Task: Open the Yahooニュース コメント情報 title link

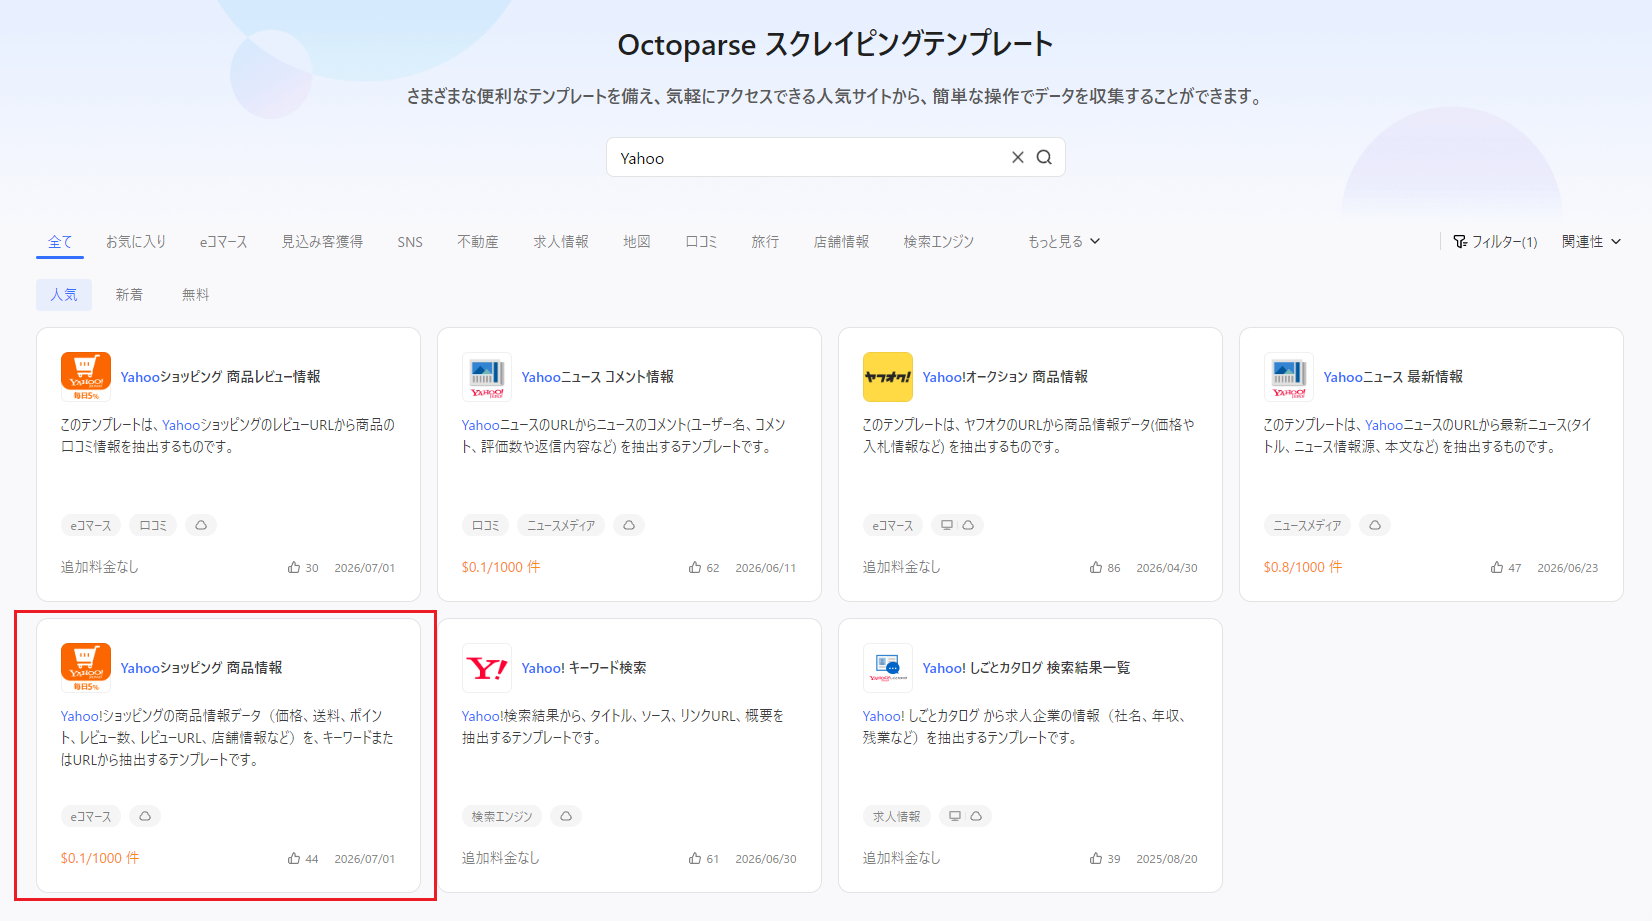Action: point(598,377)
